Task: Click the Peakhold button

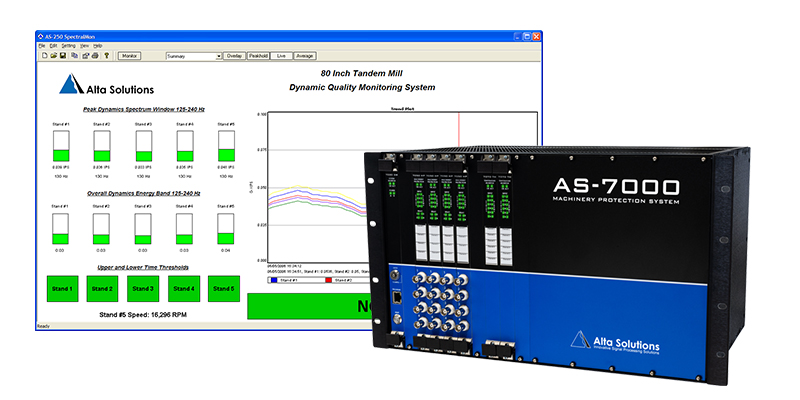Action: click(258, 56)
